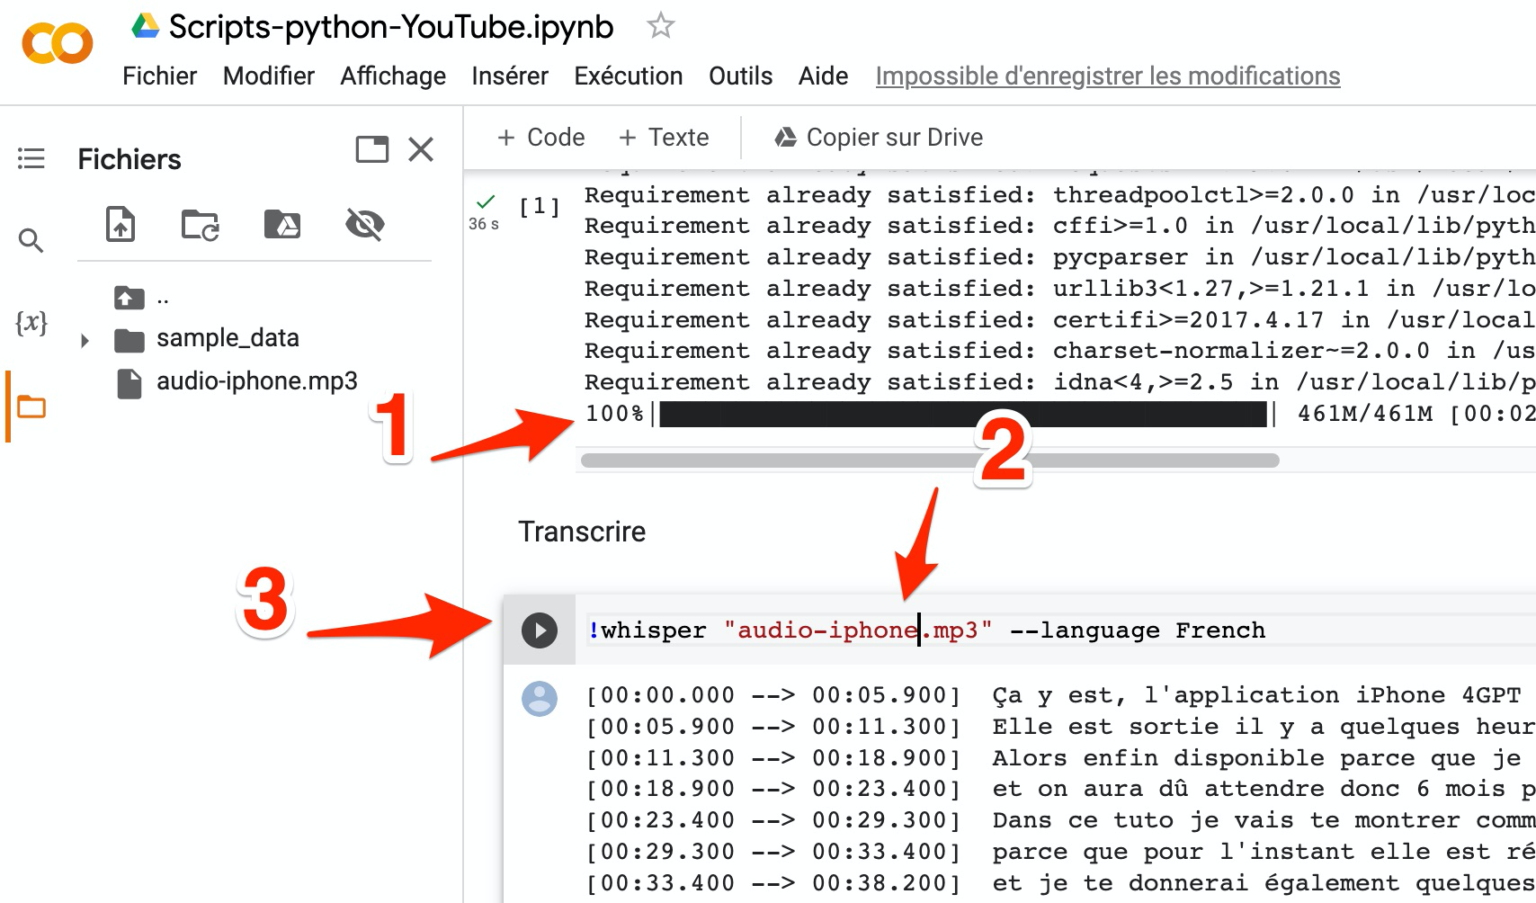Open the Outils menu
The image size is (1536, 903).
click(740, 76)
